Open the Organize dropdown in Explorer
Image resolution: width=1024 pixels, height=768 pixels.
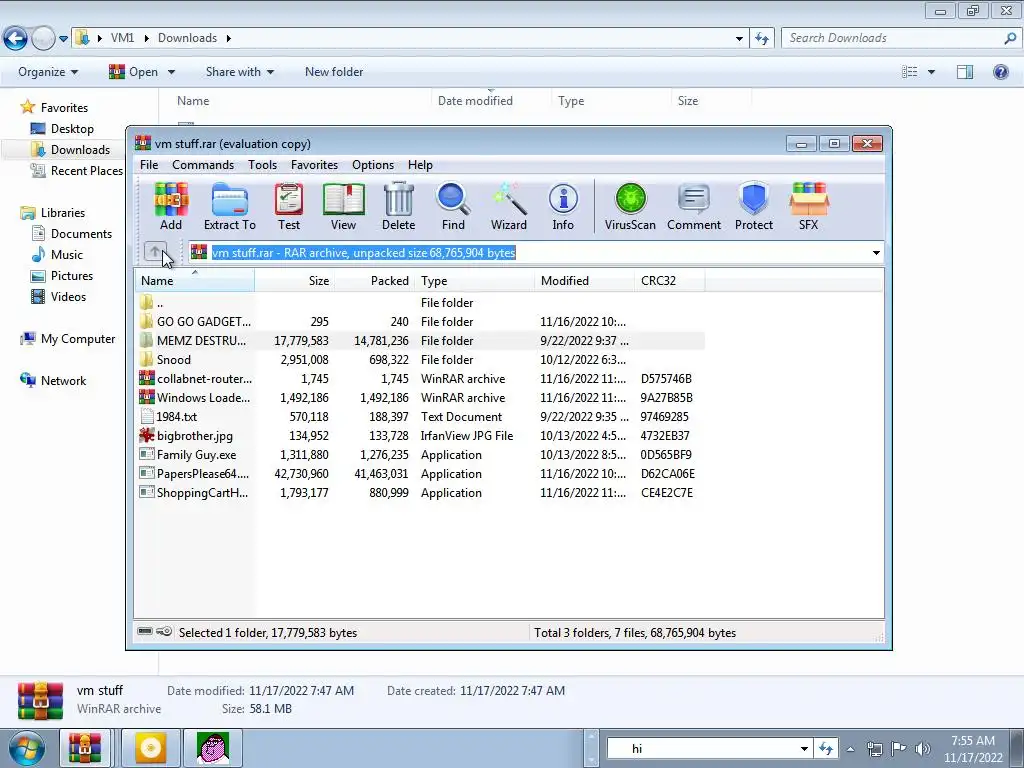(x=48, y=72)
